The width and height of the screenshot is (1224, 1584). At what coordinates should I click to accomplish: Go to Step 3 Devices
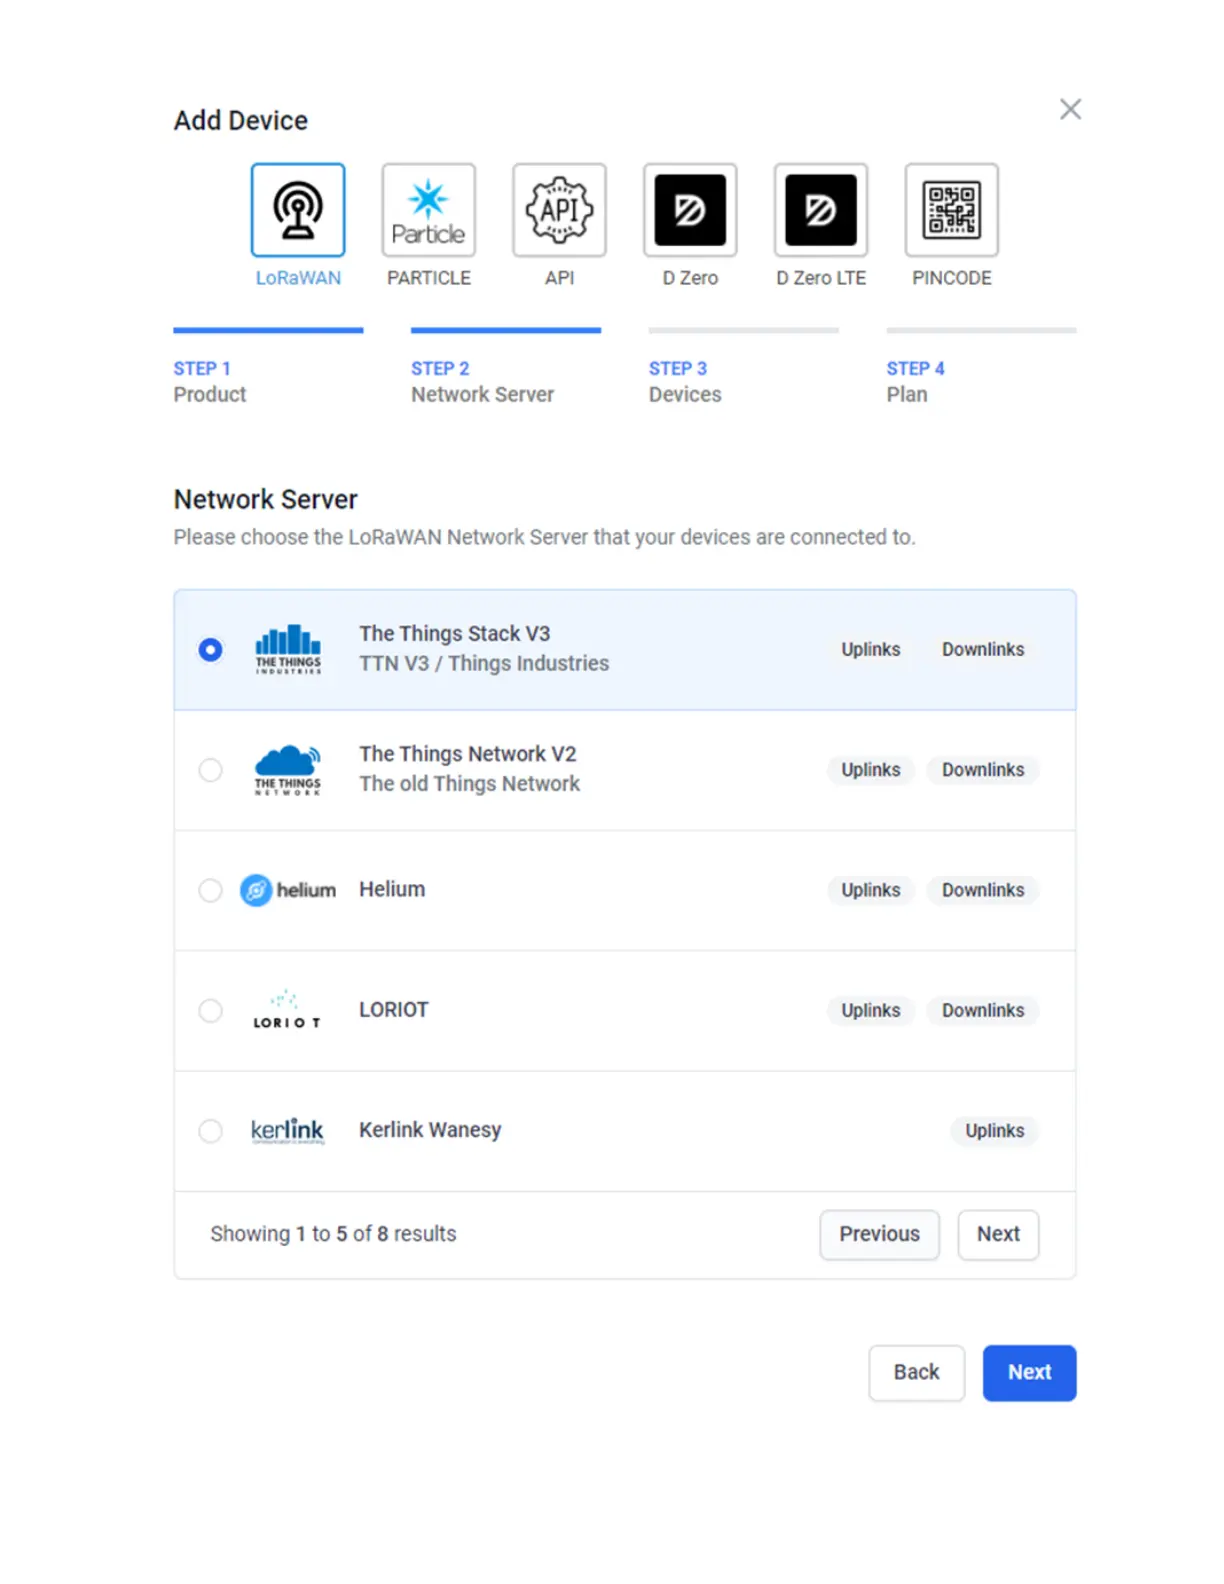[x=743, y=367]
